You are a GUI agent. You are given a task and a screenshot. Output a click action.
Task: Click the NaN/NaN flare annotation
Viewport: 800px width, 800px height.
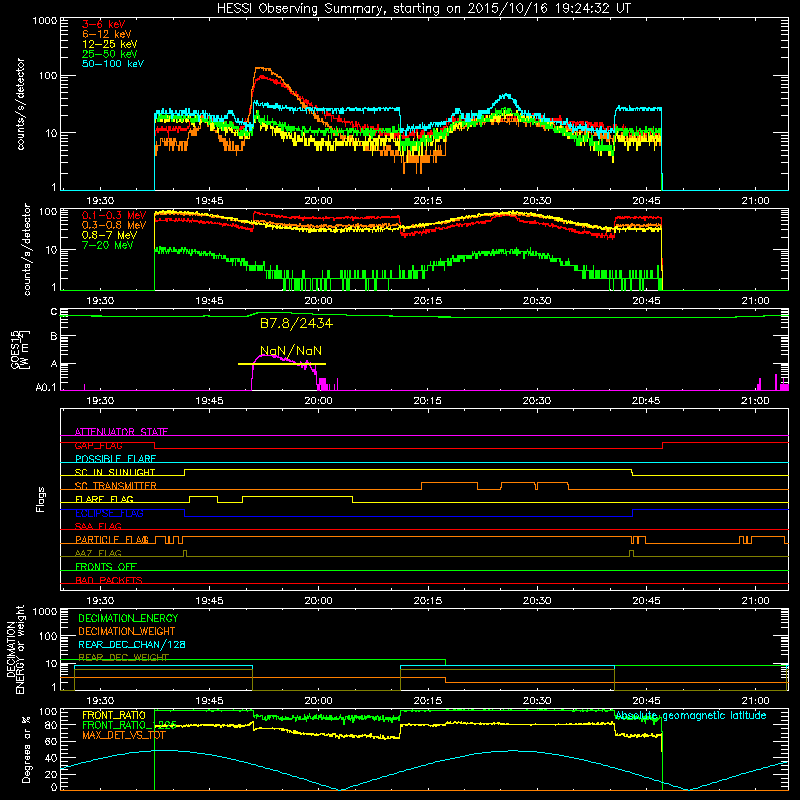[x=291, y=351]
